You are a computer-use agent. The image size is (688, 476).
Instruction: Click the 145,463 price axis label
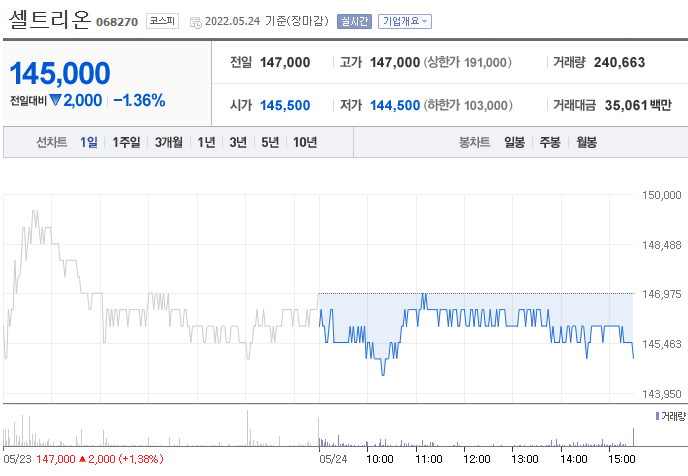click(x=661, y=344)
